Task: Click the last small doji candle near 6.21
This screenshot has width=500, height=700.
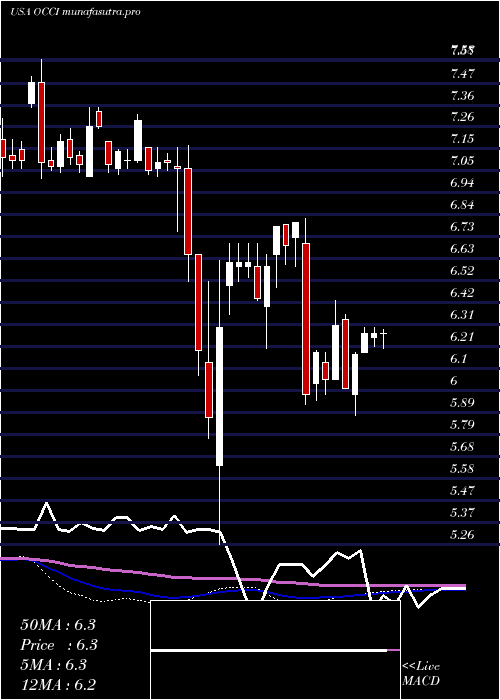Action: point(383,333)
